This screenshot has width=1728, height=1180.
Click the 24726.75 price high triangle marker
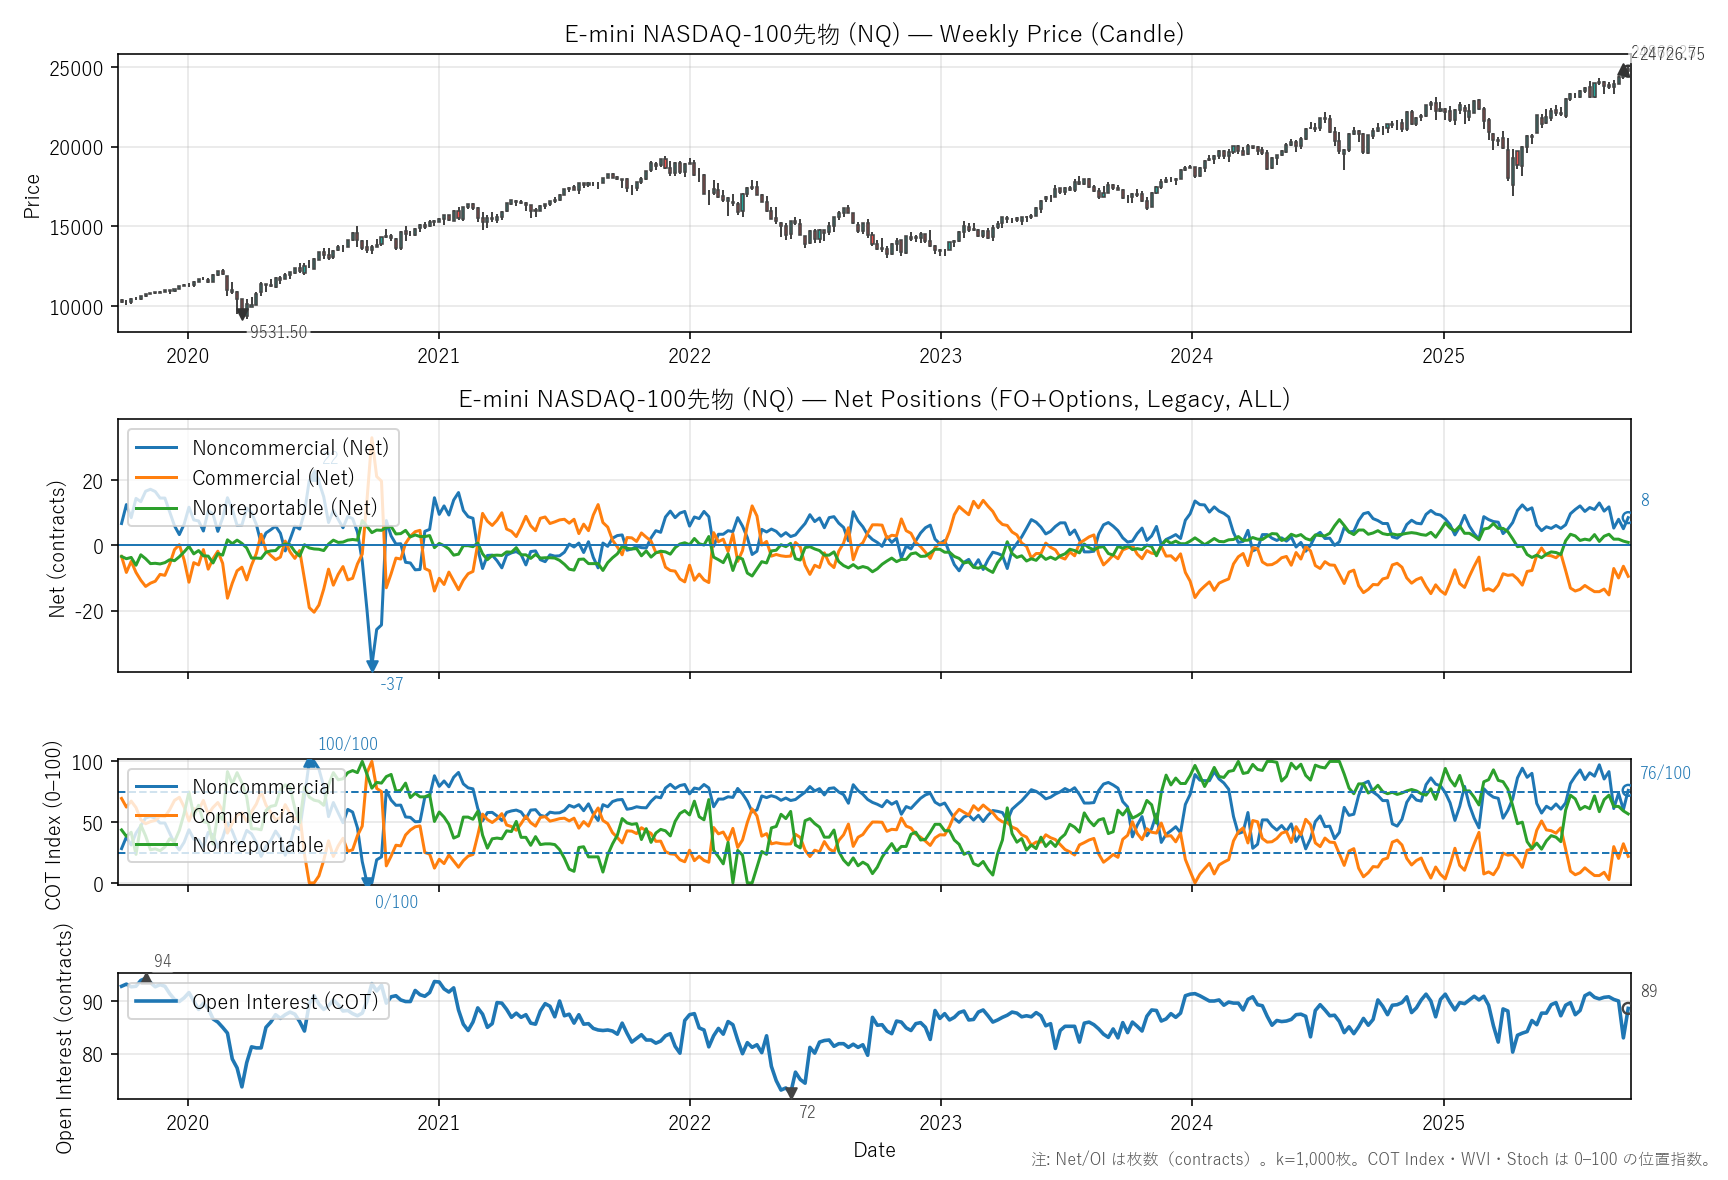(x=1624, y=71)
